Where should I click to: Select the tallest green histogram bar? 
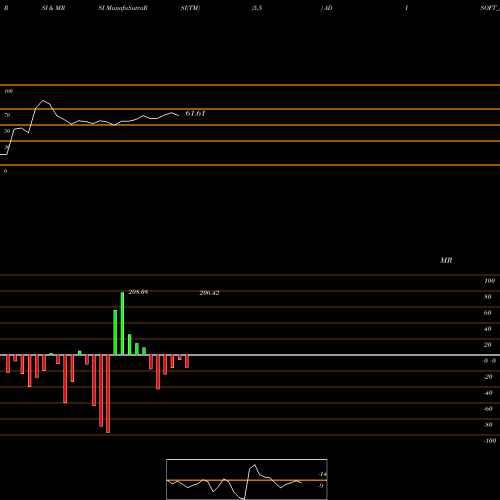point(122,324)
